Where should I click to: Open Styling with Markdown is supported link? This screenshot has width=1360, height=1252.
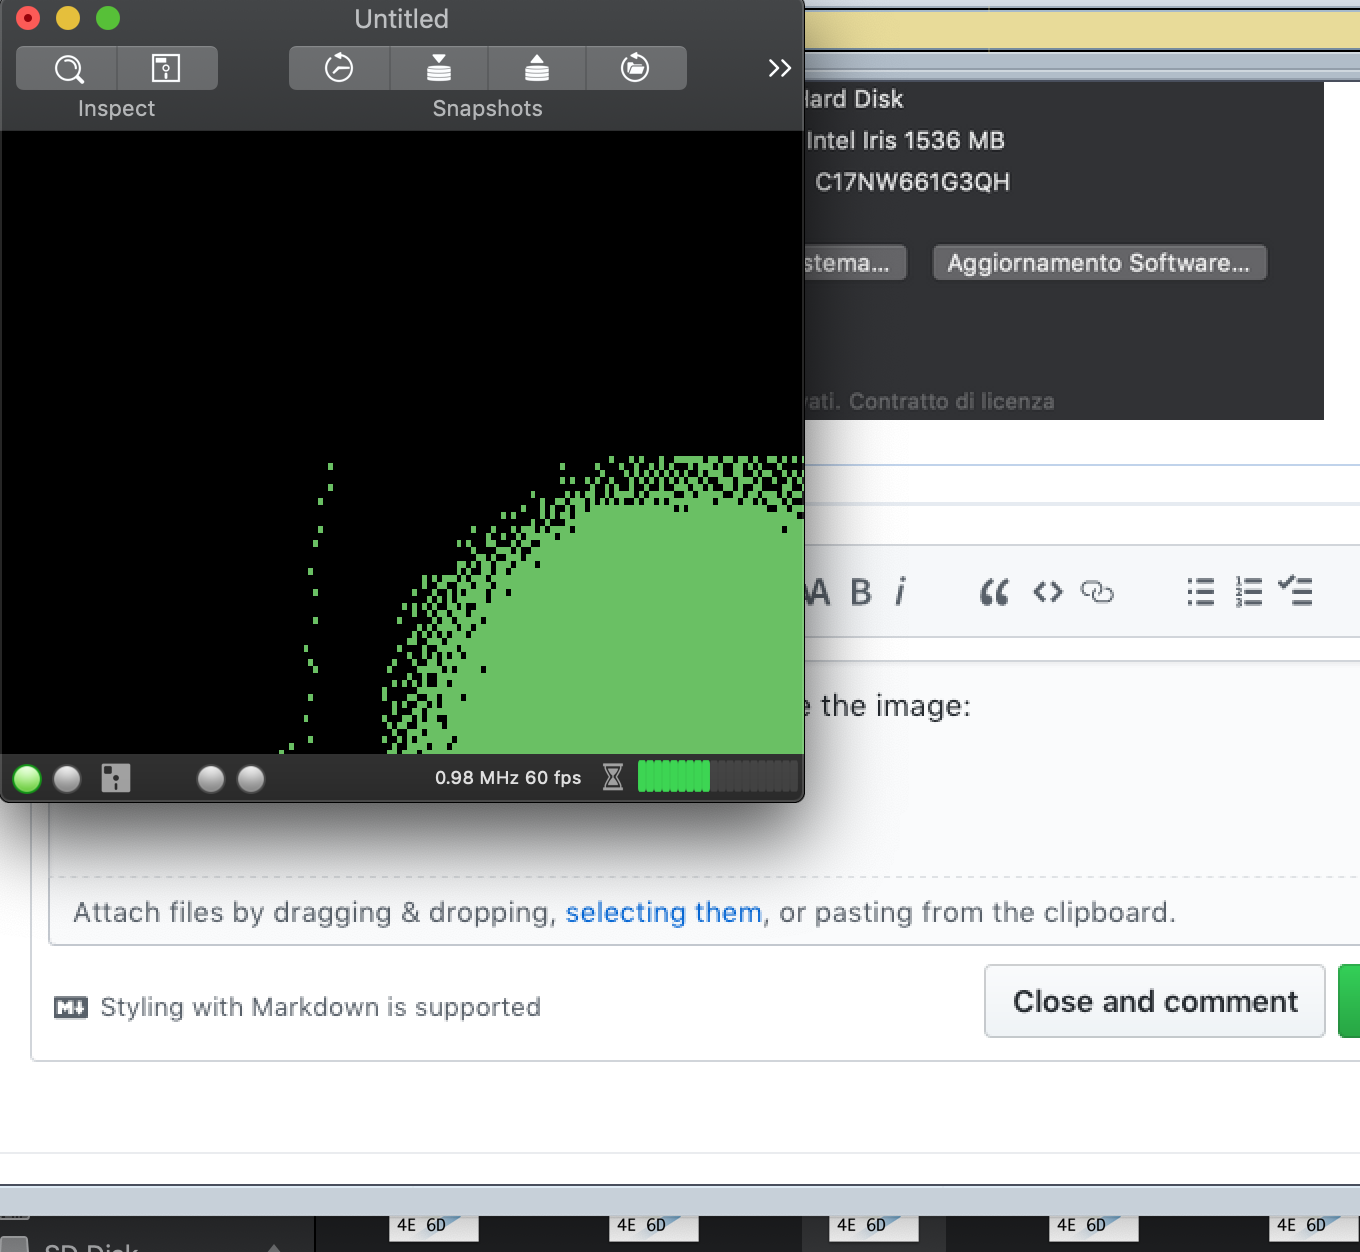320,1007
